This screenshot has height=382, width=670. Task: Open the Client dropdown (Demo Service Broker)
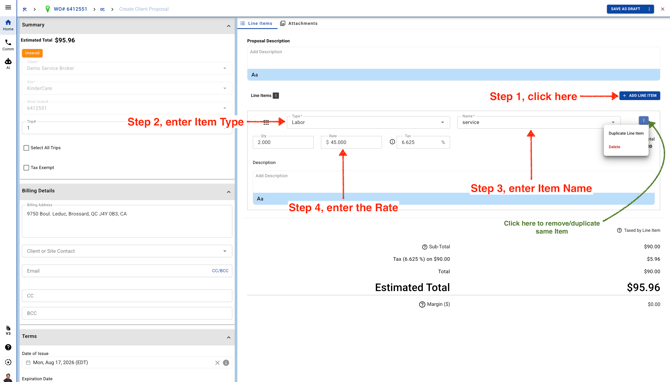(x=127, y=68)
